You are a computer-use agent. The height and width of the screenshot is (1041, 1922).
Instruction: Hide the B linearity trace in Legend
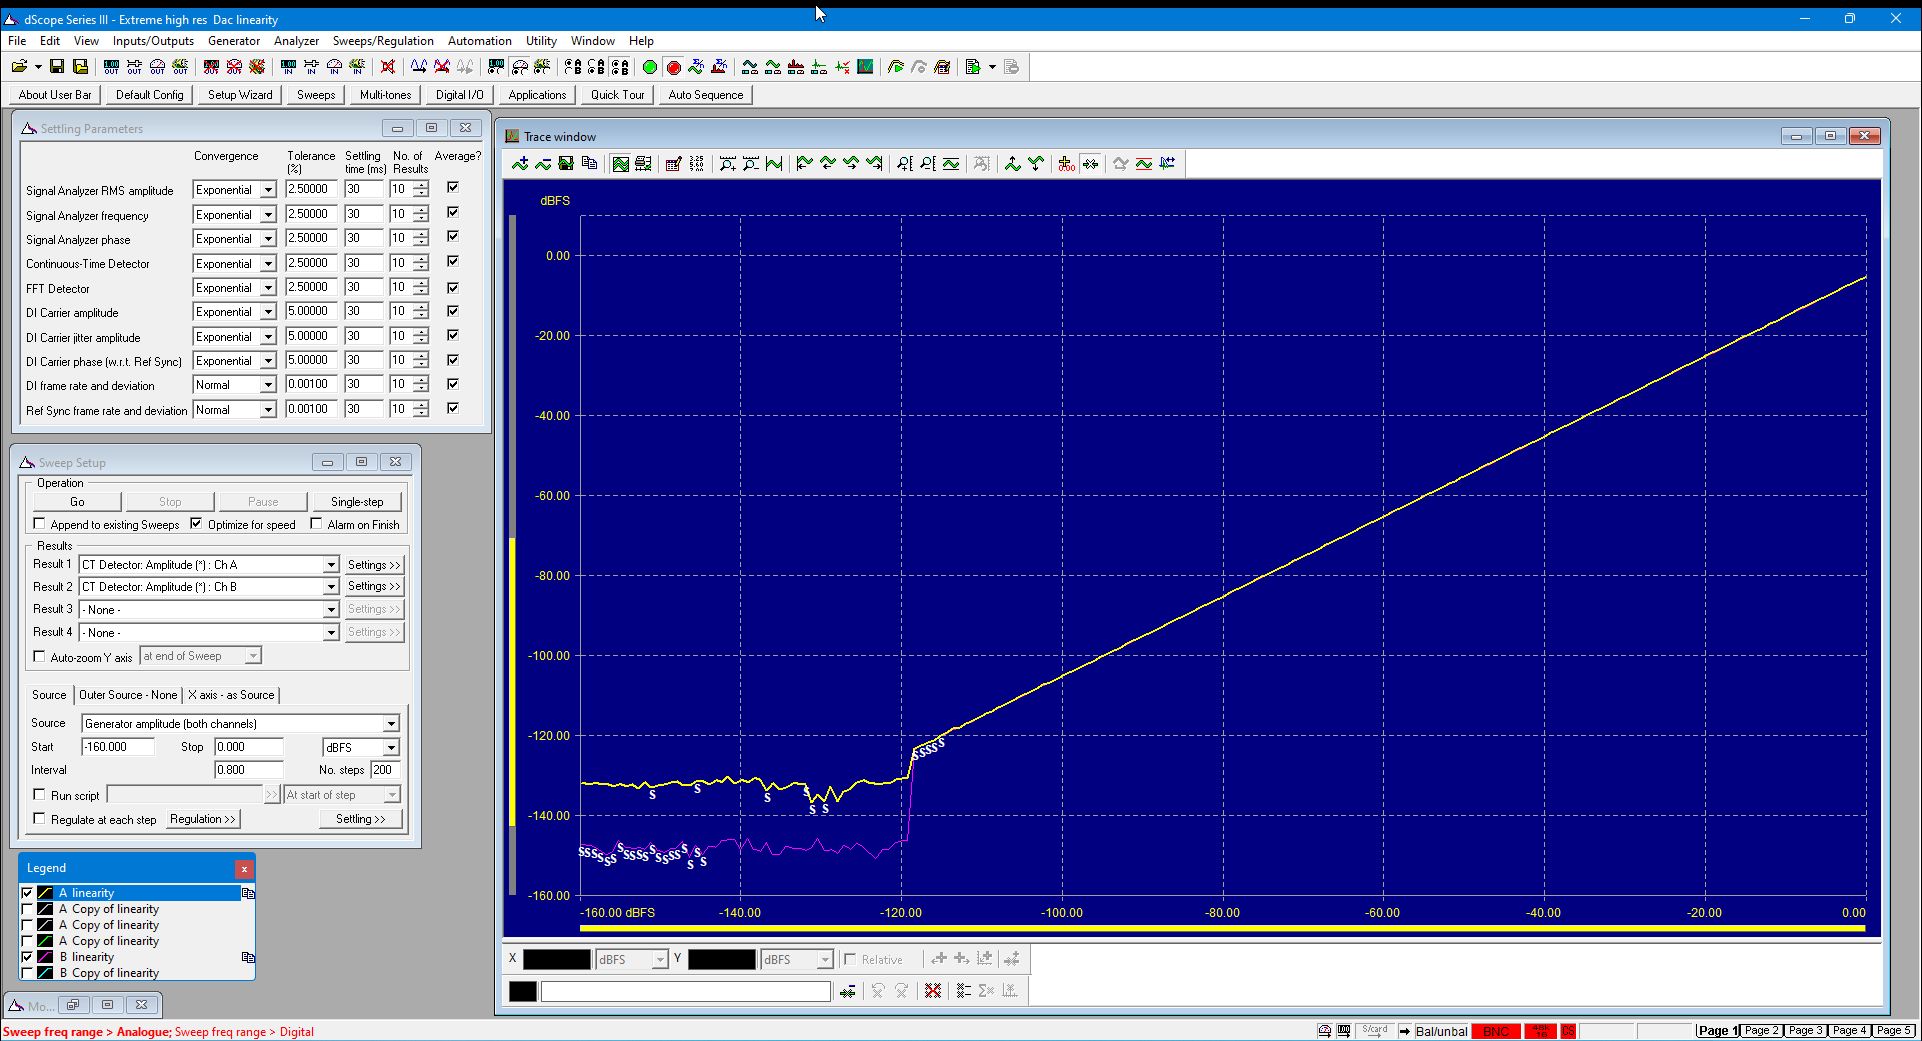click(27, 957)
